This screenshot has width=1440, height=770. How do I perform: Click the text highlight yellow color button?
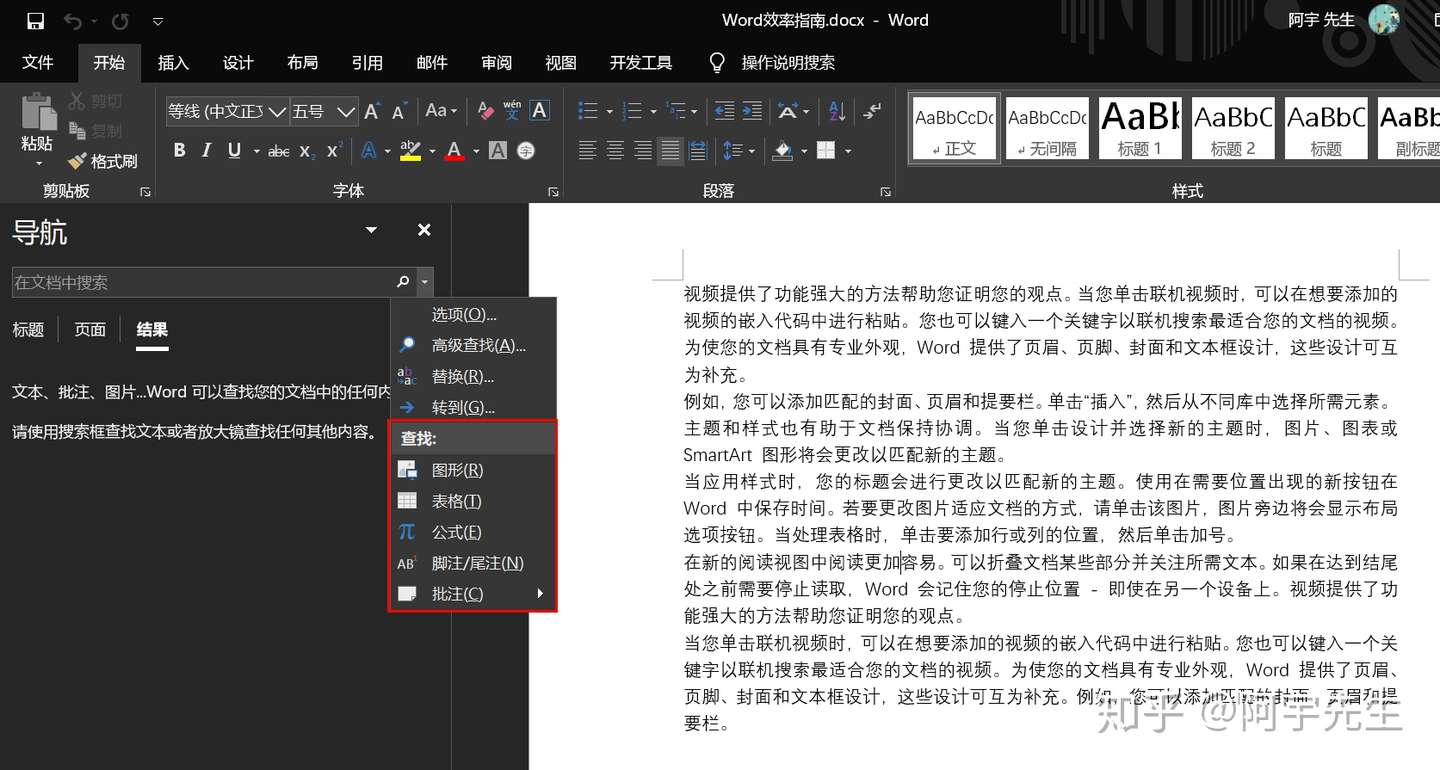[410, 151]
